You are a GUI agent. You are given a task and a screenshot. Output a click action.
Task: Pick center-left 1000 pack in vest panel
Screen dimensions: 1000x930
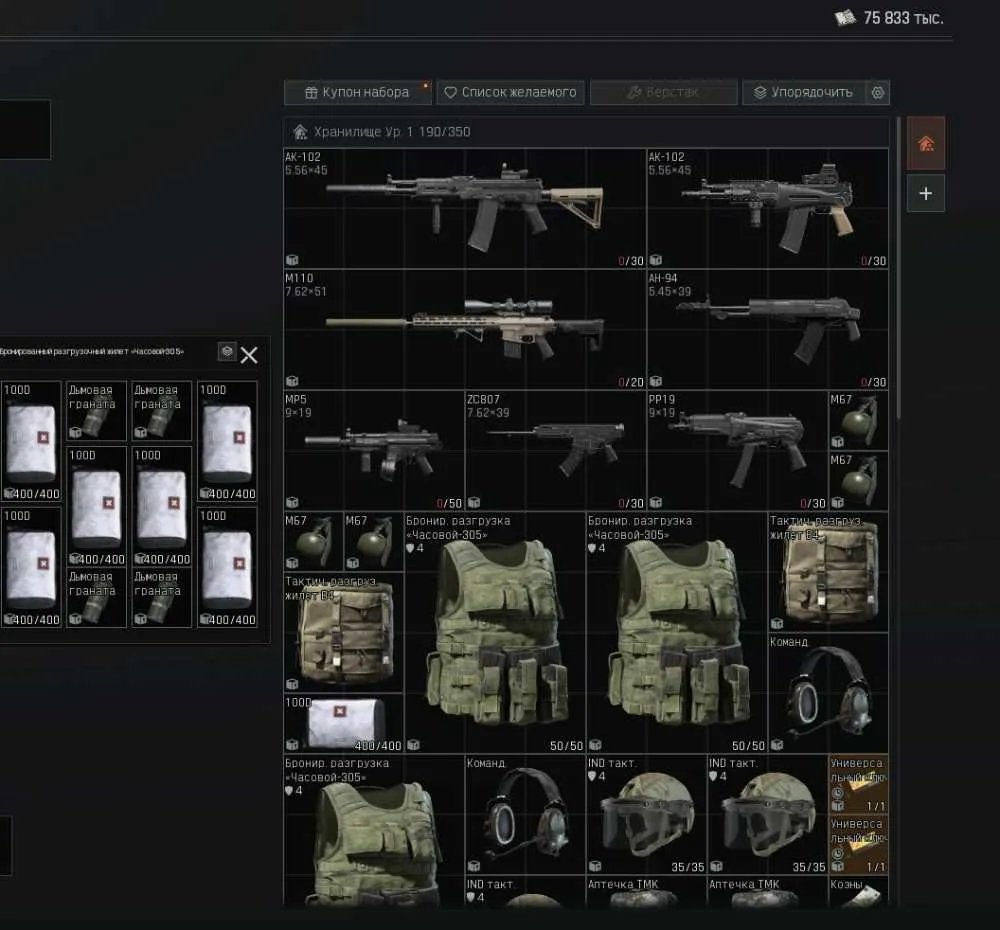tap(96, 506)
